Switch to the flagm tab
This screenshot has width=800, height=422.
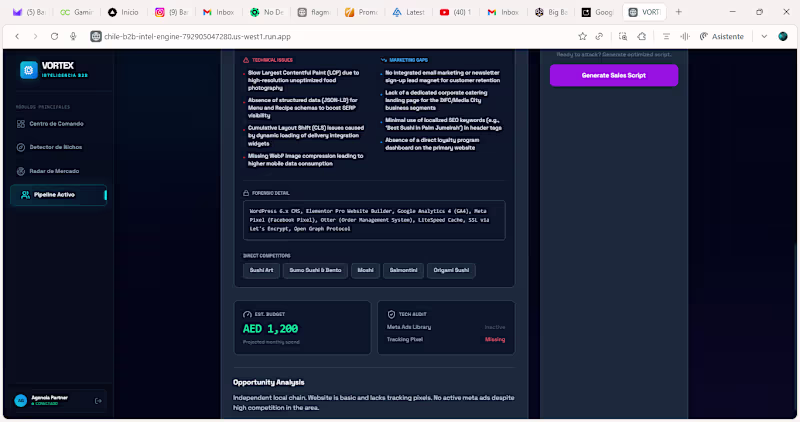[x=314, y=12]
